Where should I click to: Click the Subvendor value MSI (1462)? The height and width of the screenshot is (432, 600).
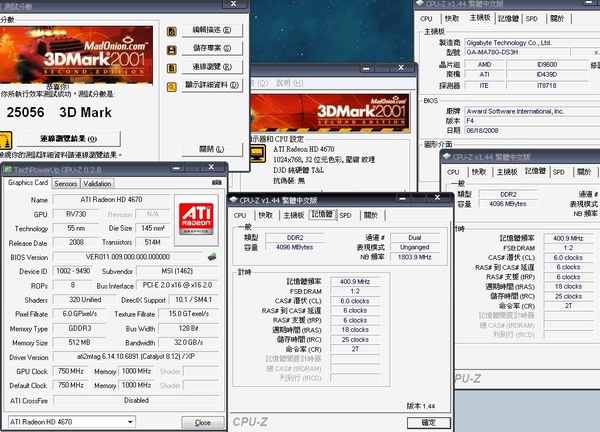pyautogui.click(x=177, y=271)
